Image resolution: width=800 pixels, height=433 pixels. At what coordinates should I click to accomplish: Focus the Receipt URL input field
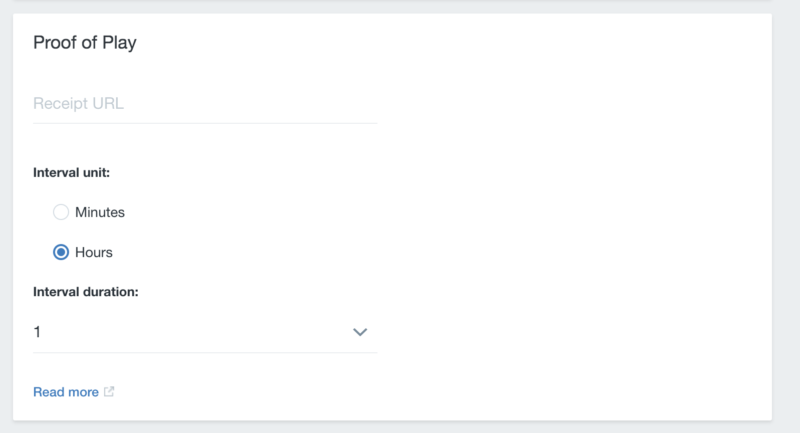coord(205,104)
